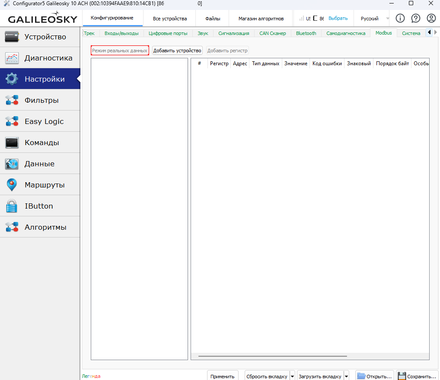Click the Применить button

pos(223,376)
